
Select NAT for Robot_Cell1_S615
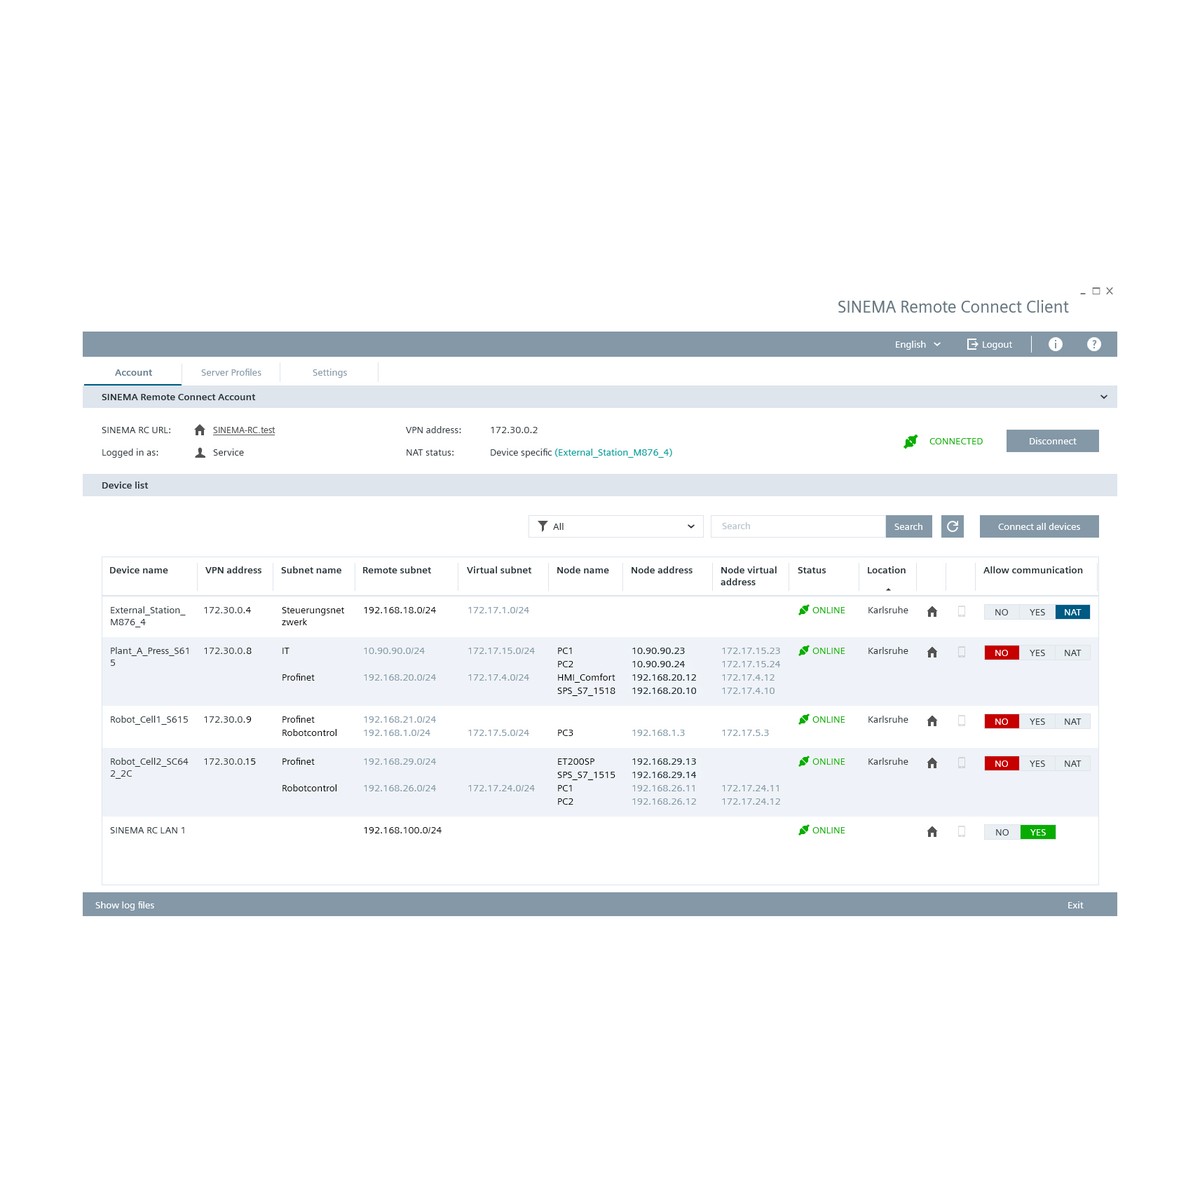pyautogui.click(x=1072, y=721)
